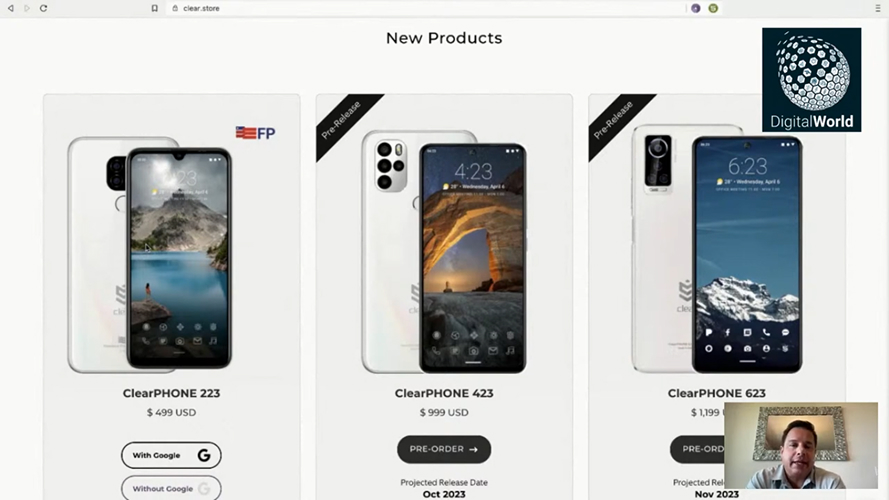Pre-order the ClearPHONE 623
Screen dimensions: 889x500
coord(697,449)
